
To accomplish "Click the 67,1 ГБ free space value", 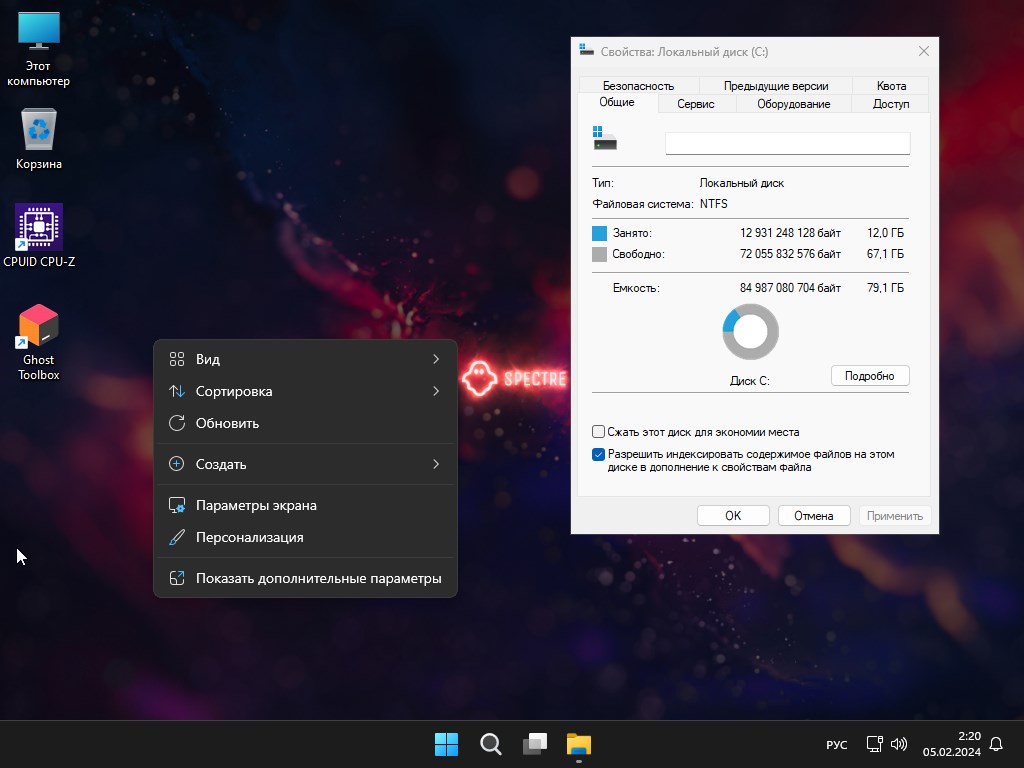I will click(x=885, y=254).
